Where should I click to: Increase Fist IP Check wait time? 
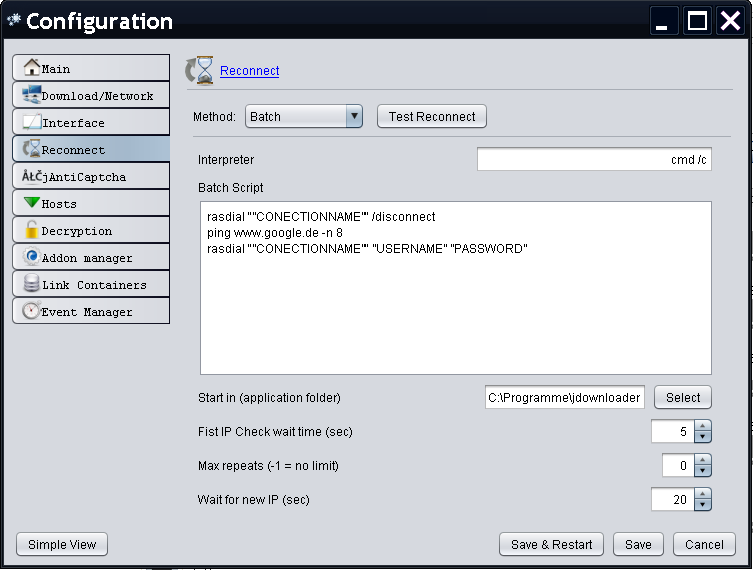click(703, 426)
